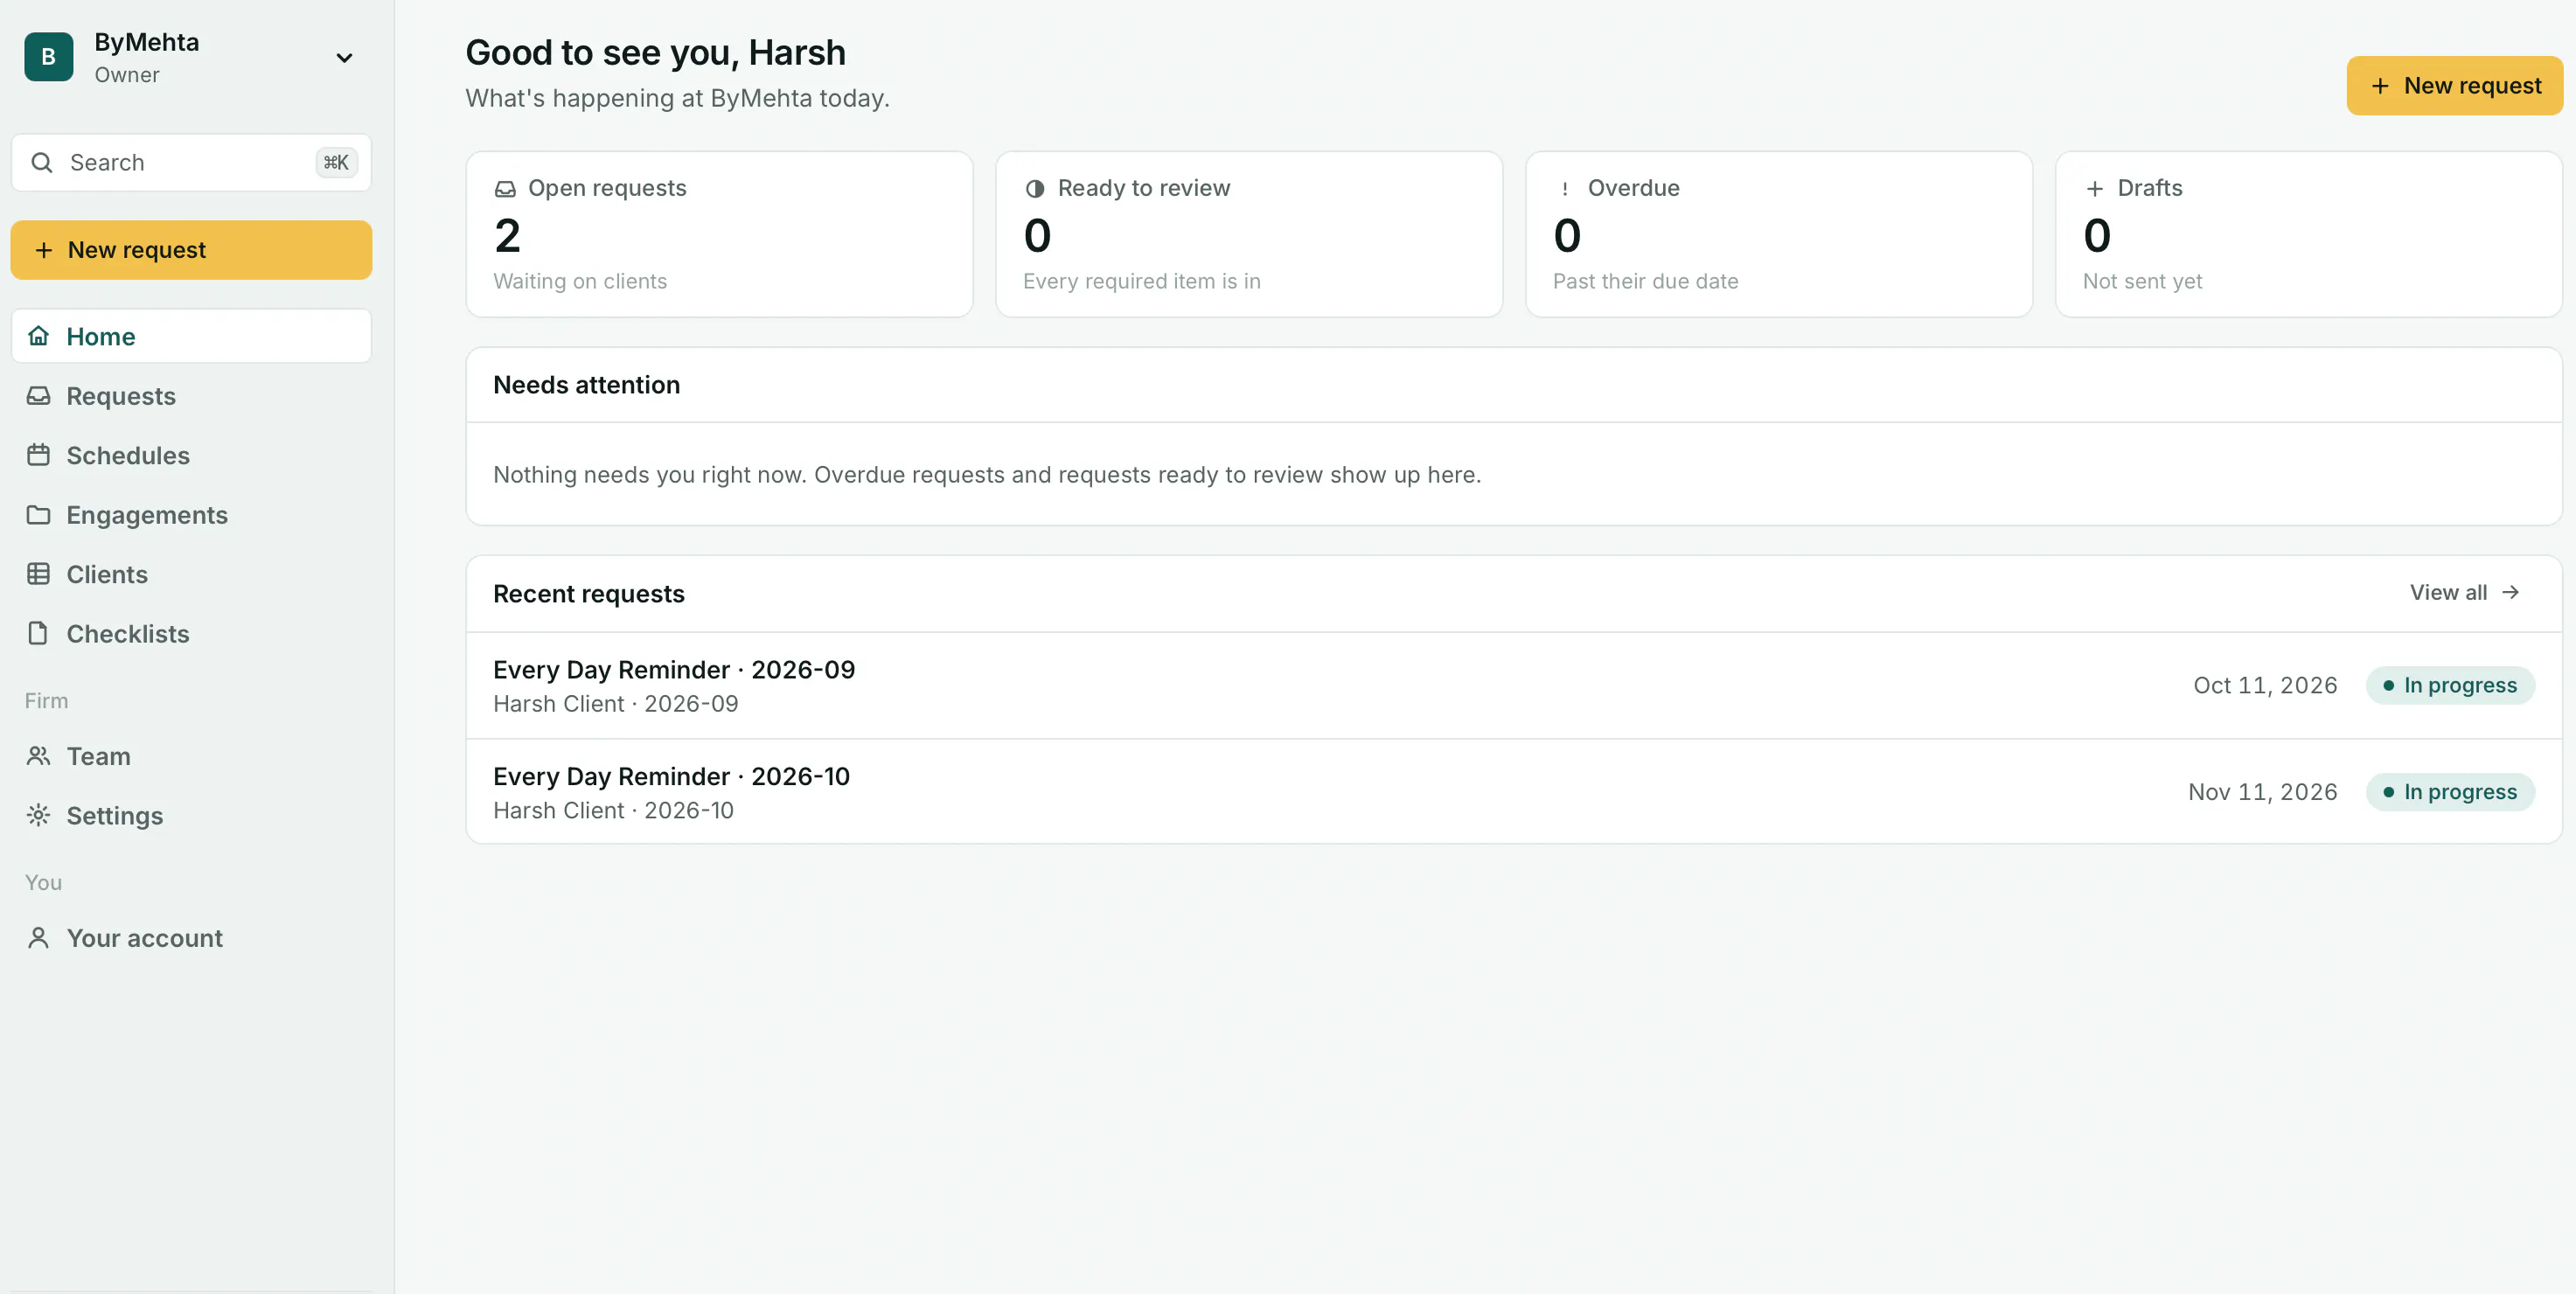Click the ByMehta workspace logo badge
This screenshot has width=2576, height=1294.
pyautogui.click(x=48, y=57)
